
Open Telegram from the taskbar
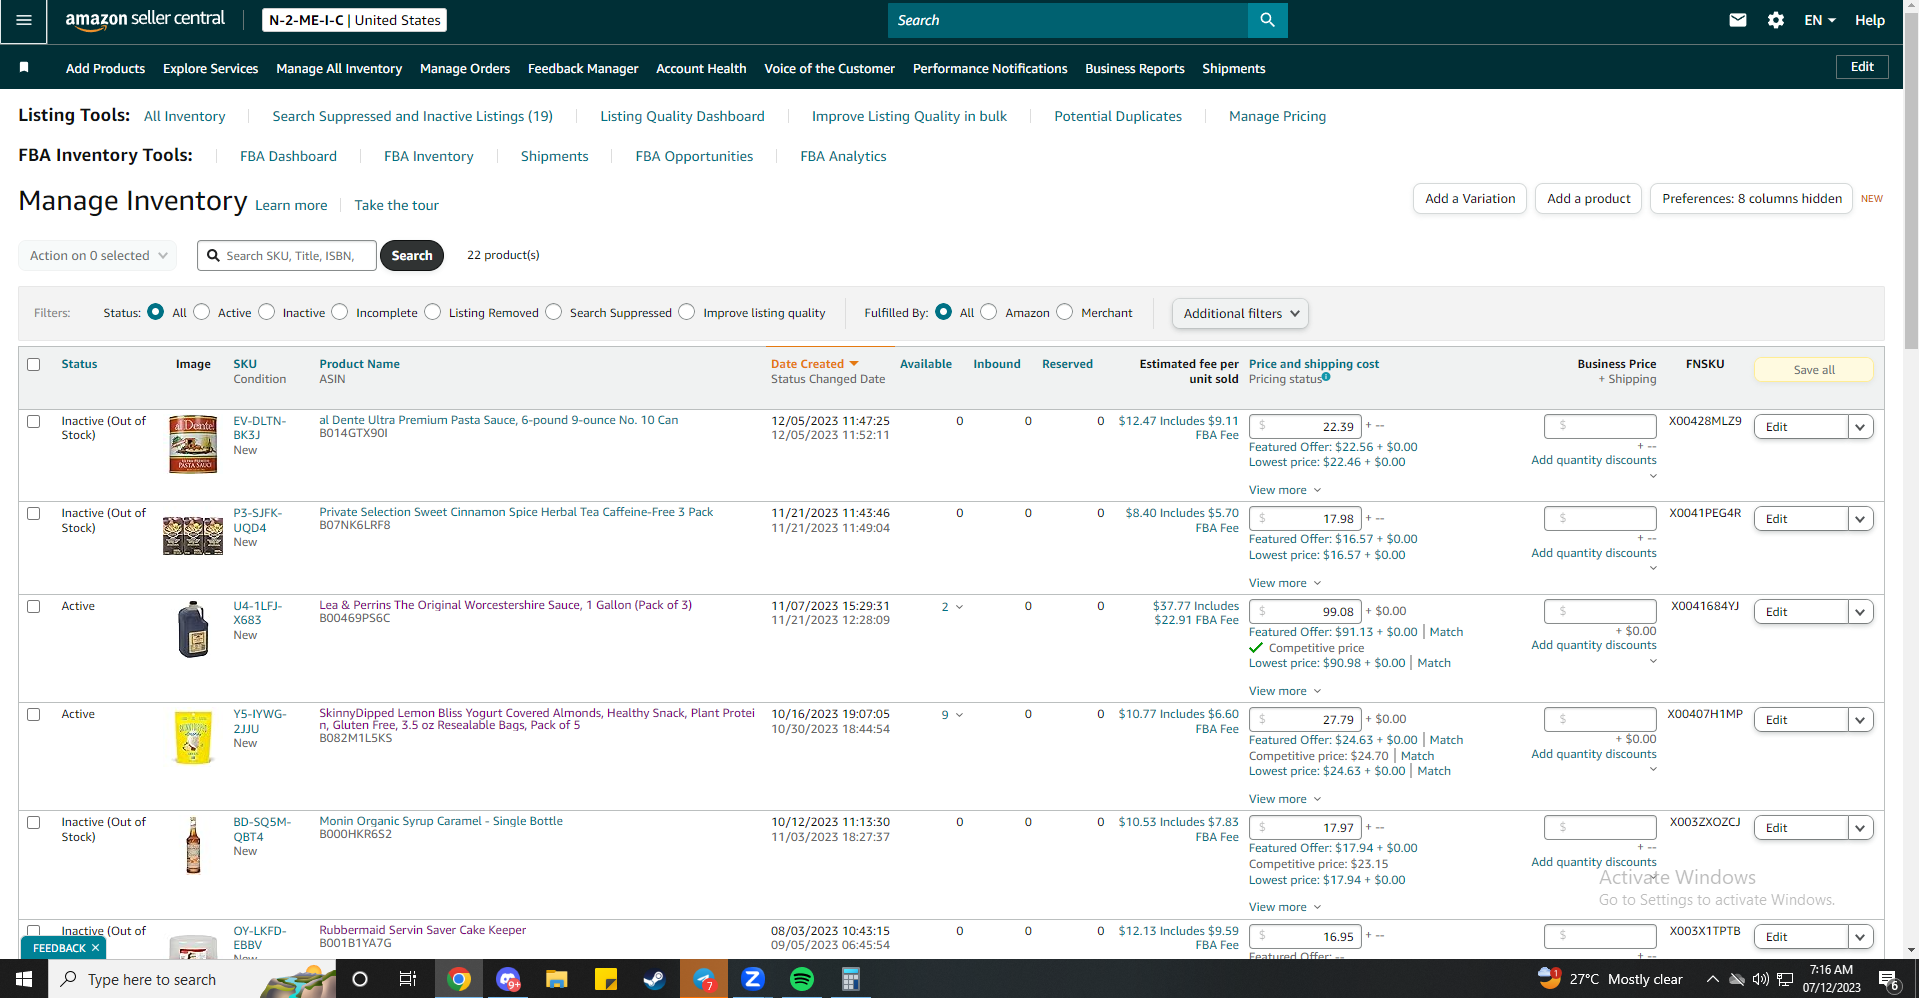pos(704,979)
